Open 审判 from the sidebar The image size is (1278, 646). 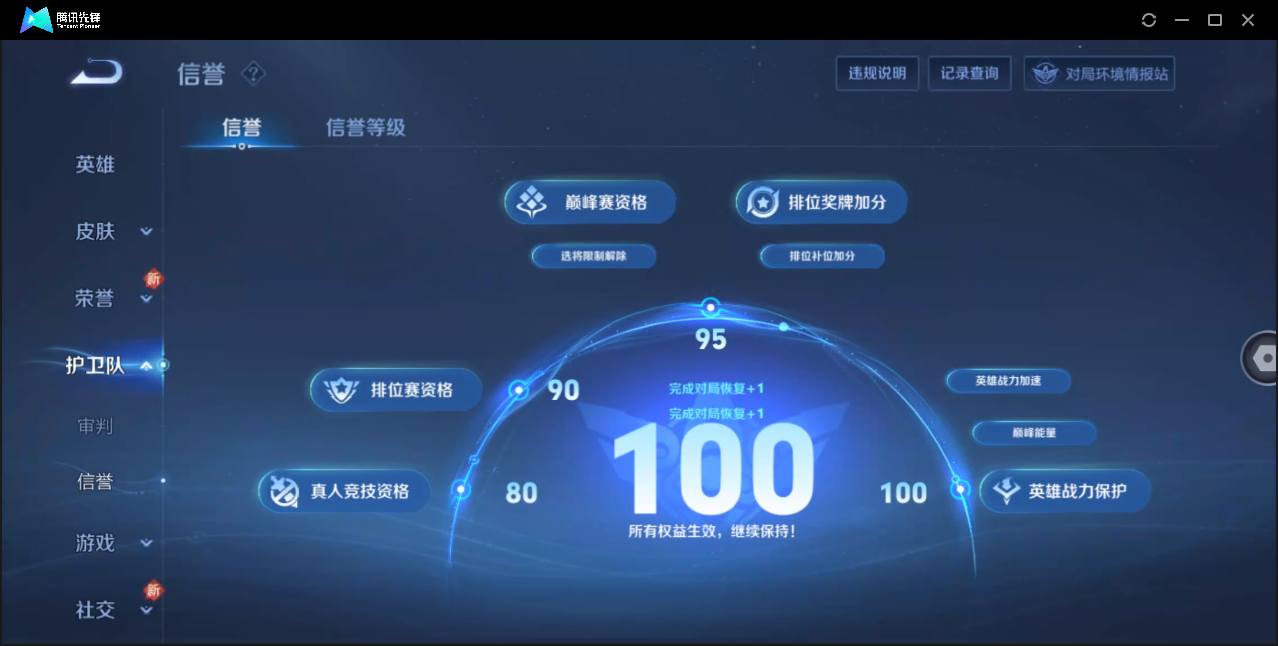[x=95, y=425]
